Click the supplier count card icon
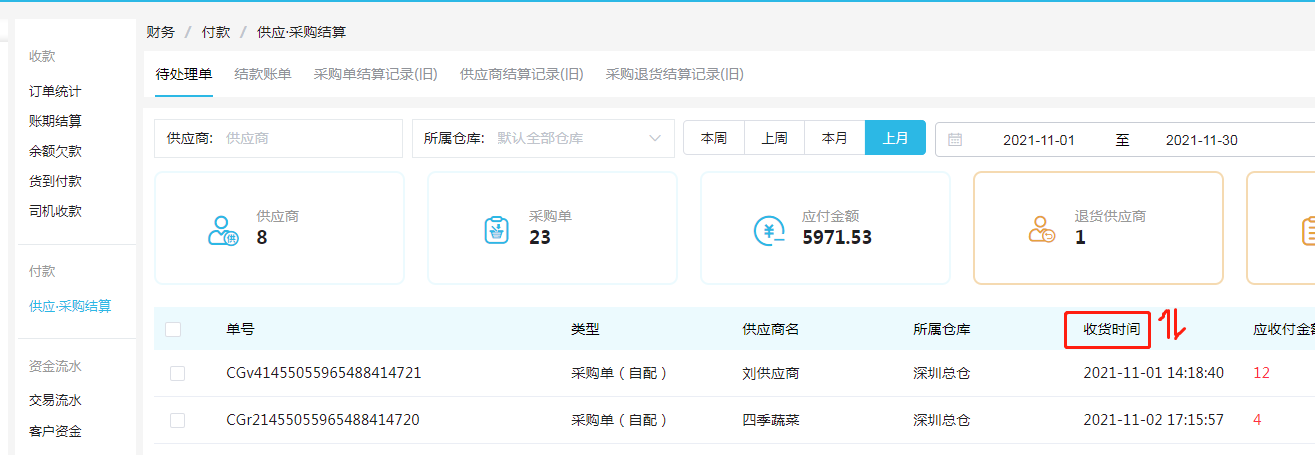This screenshot has width=1315, height=455. click(223, 230)
